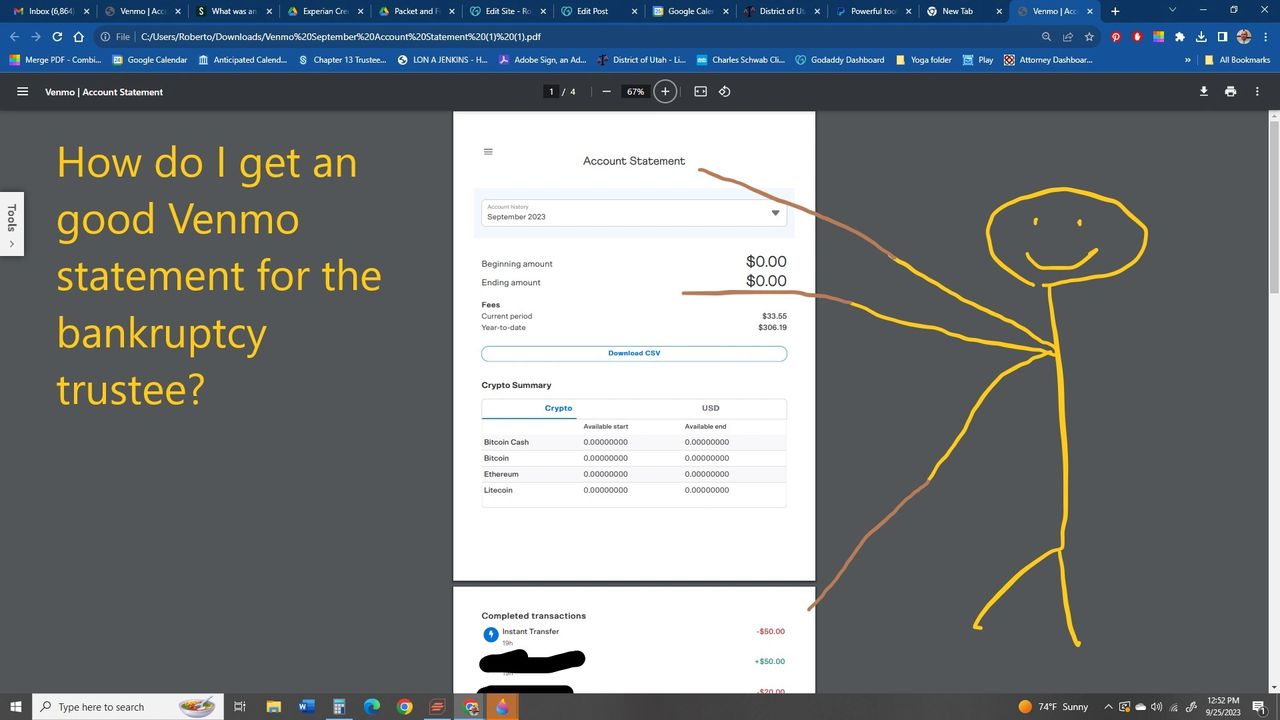Click the PDF page number field
Image resolution: width=1280 pixels, height=720 pixels.
[551, 92]
